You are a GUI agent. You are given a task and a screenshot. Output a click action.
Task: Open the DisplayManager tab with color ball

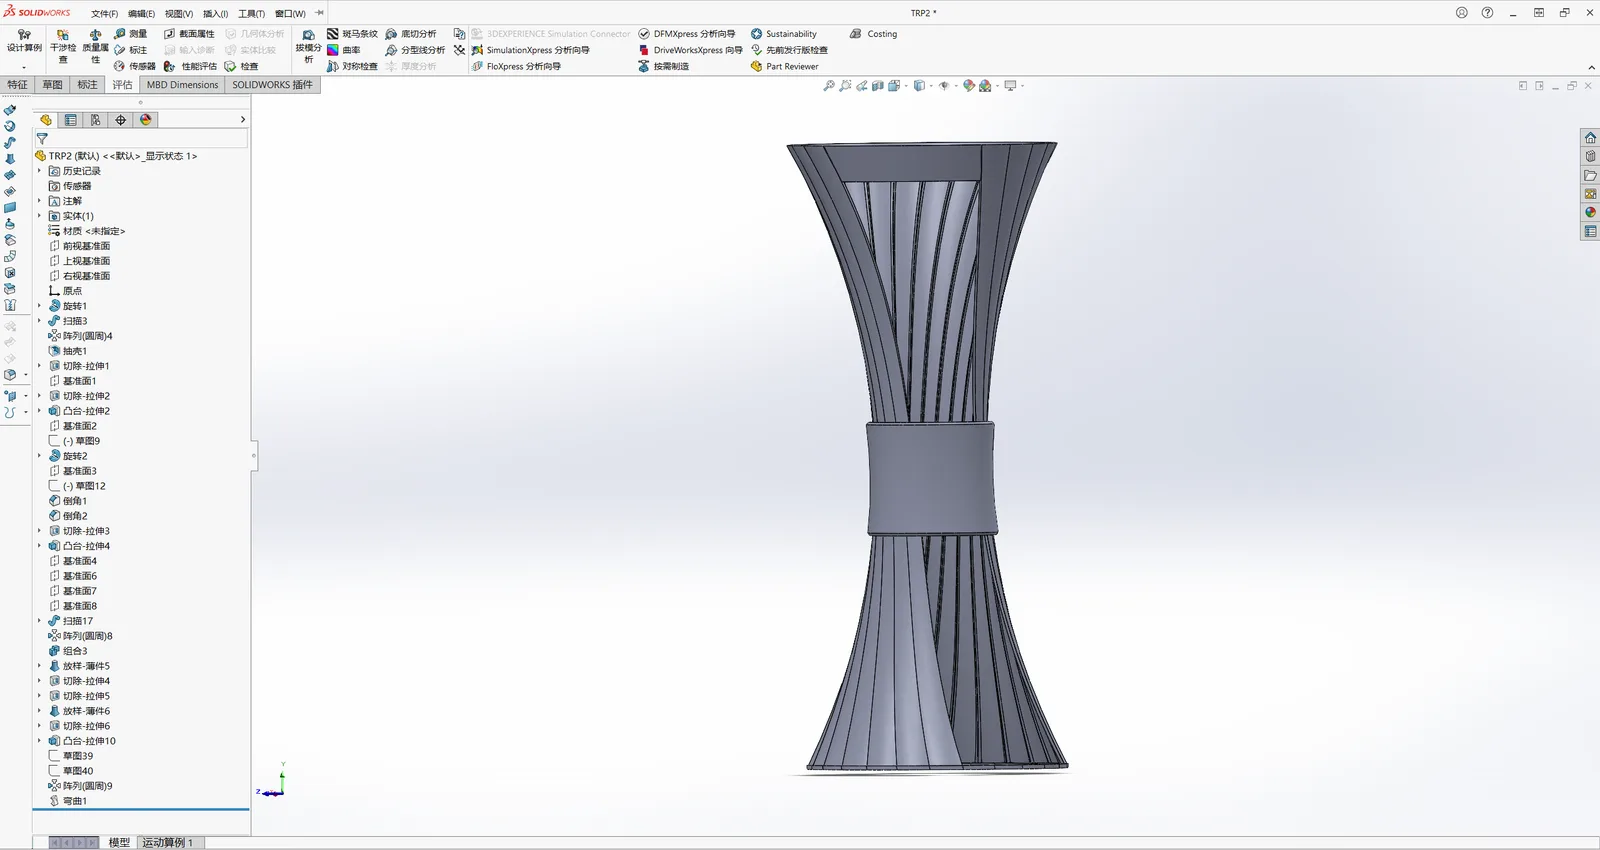[x=146, y=120]
